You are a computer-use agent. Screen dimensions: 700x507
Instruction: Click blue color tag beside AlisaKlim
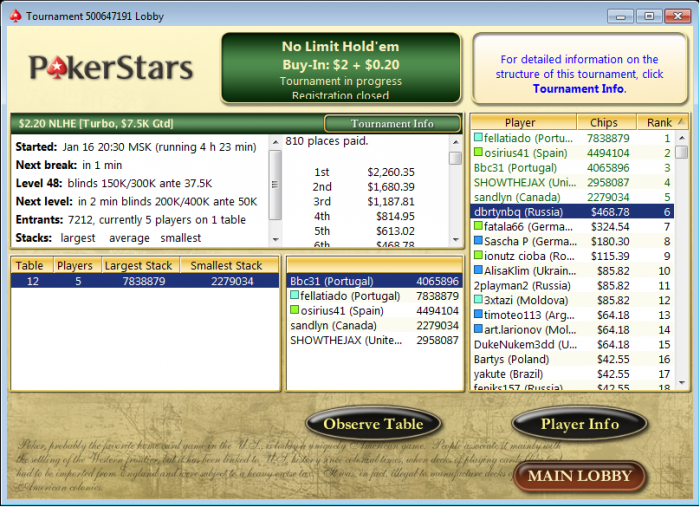479,270
